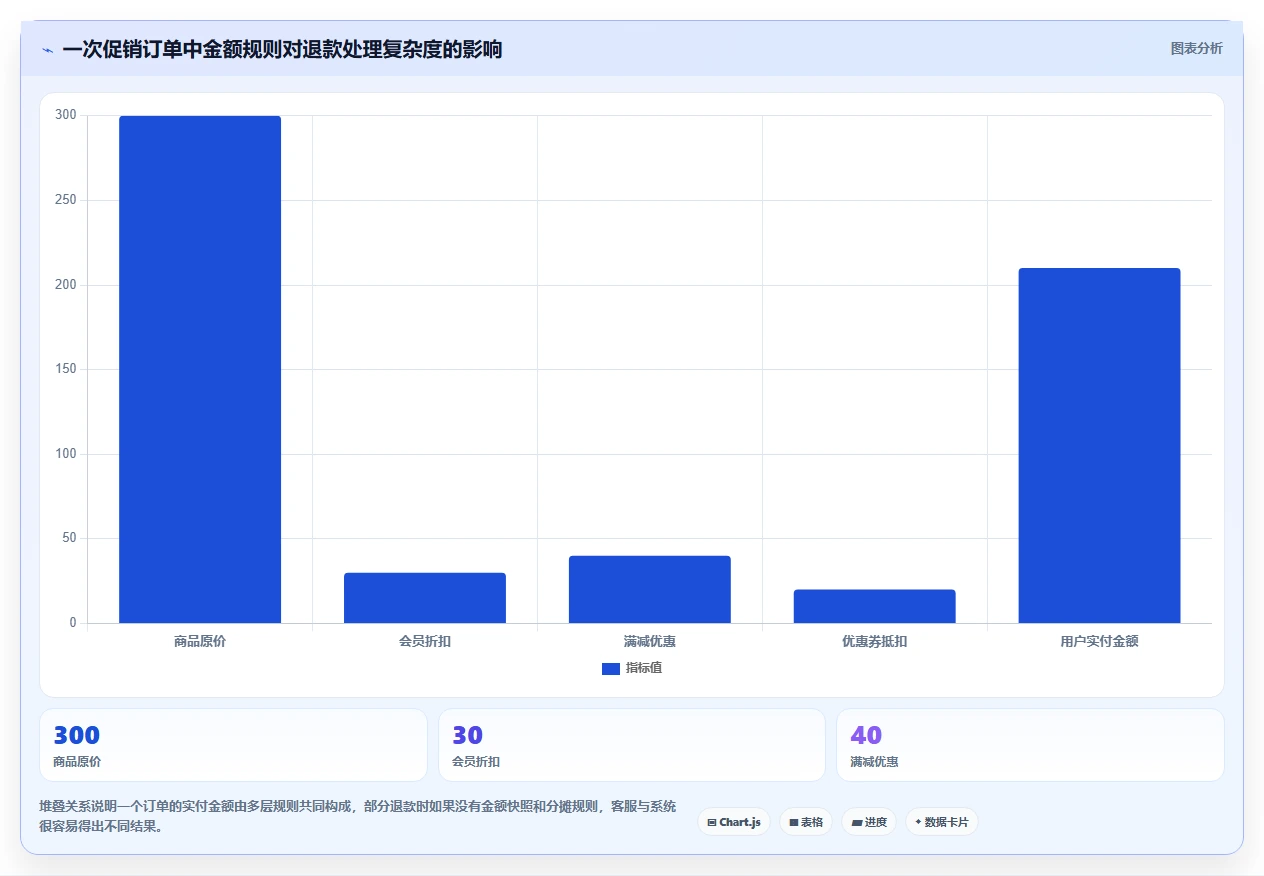Click the 300 y-axis tick label

pos(66,115)
